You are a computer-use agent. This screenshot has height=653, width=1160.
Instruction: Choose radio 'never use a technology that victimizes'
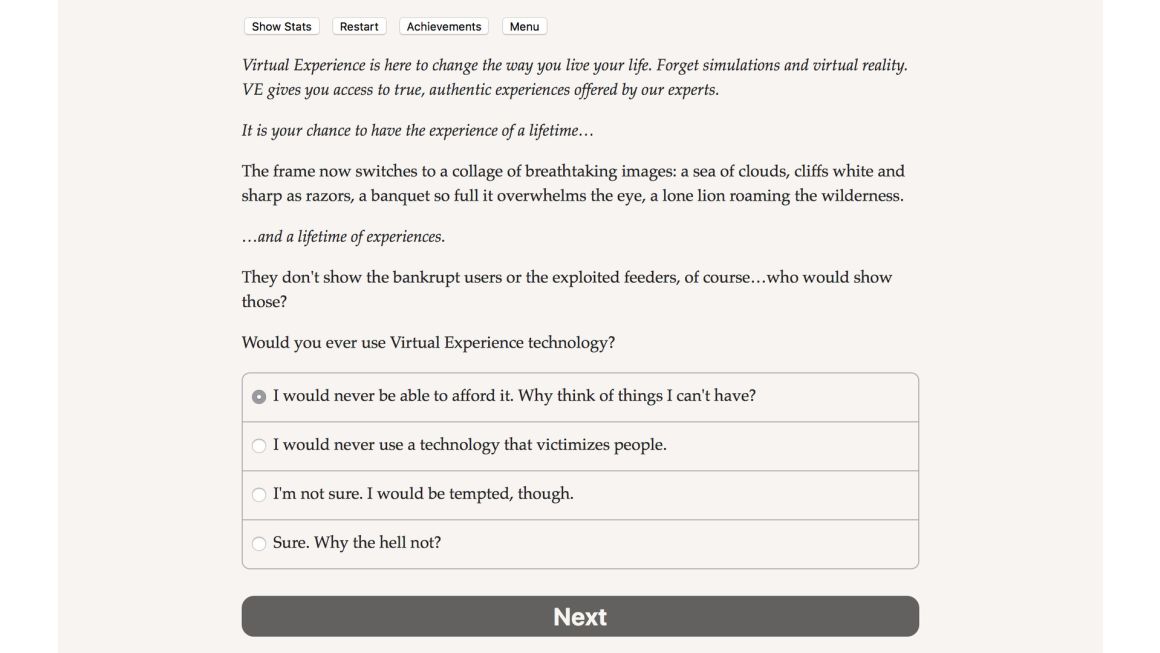click(x=259, y=446)
